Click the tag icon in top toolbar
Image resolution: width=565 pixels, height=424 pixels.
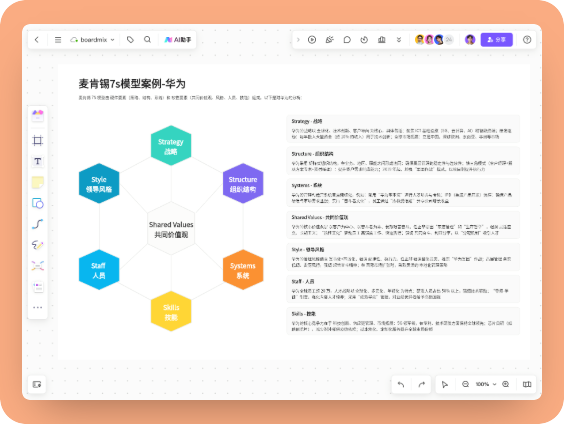[x=130, y=40]
